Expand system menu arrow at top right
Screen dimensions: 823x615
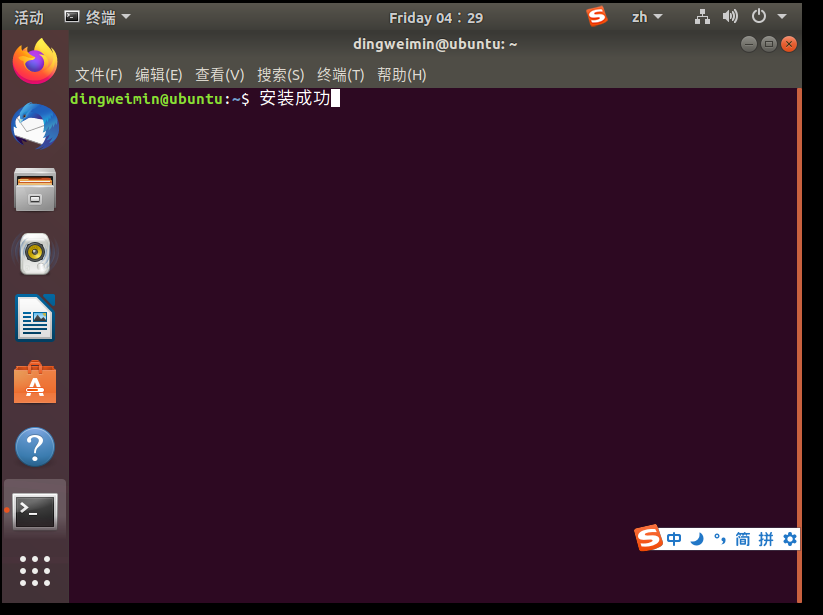point(782,17)
